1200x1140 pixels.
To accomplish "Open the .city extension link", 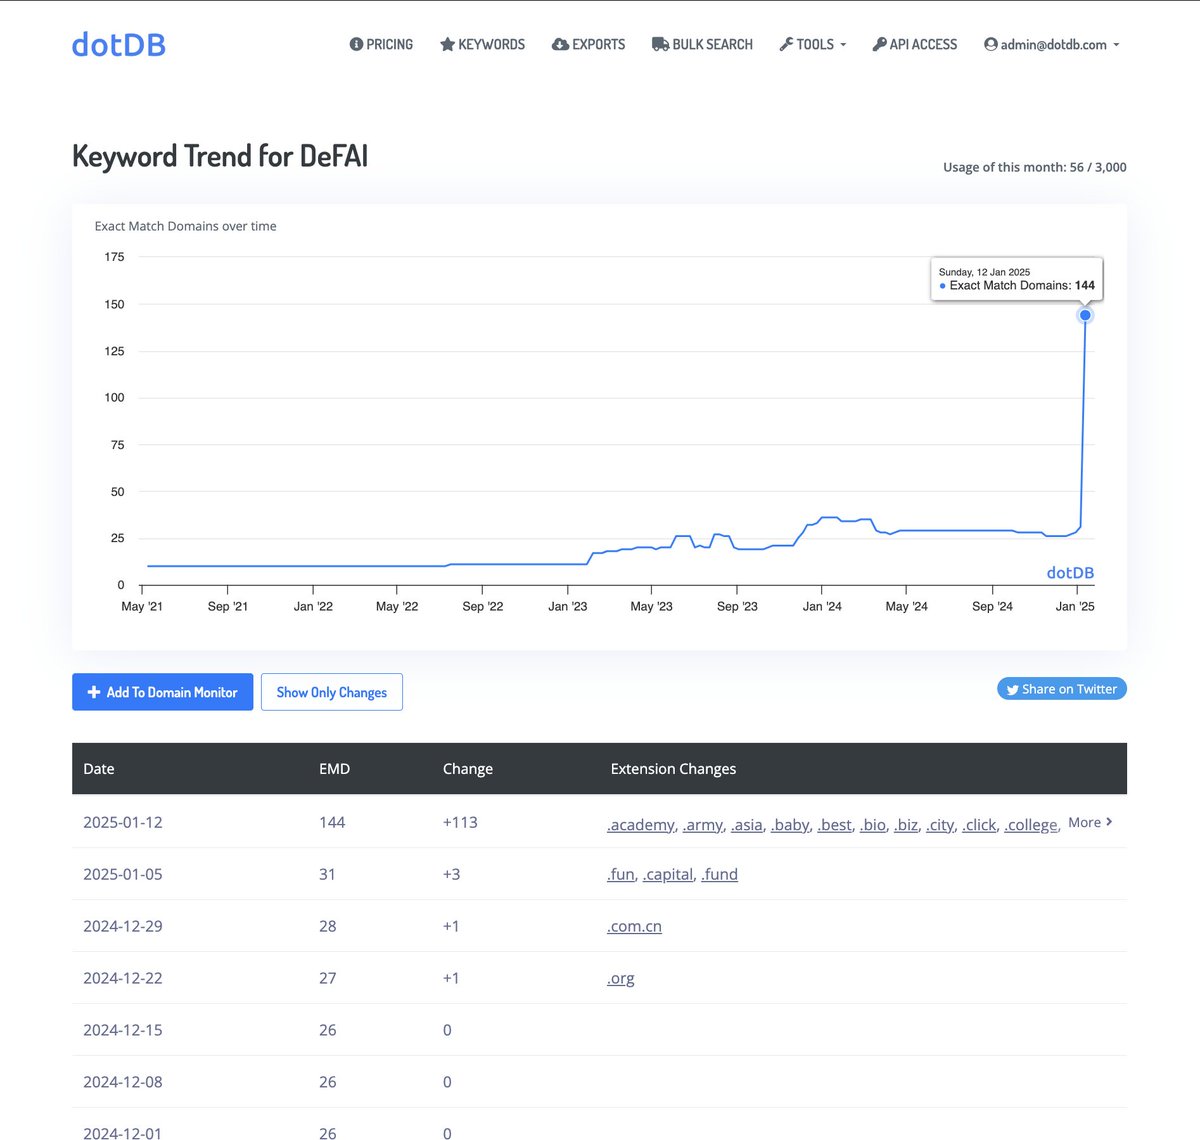I will (940, 824).
